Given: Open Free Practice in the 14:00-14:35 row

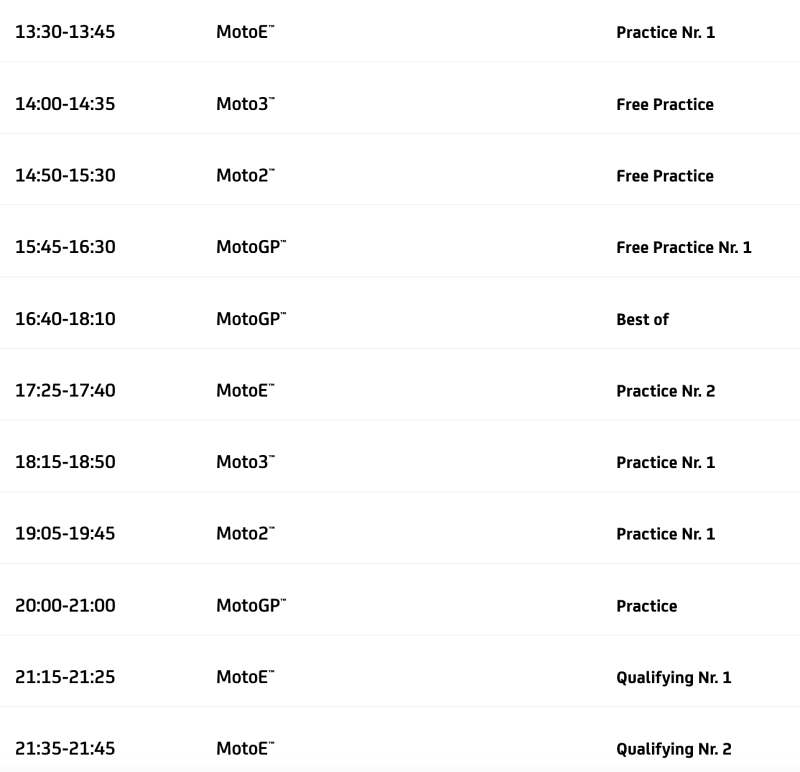Looking at the screenshot, I should [x=664, y=104].
